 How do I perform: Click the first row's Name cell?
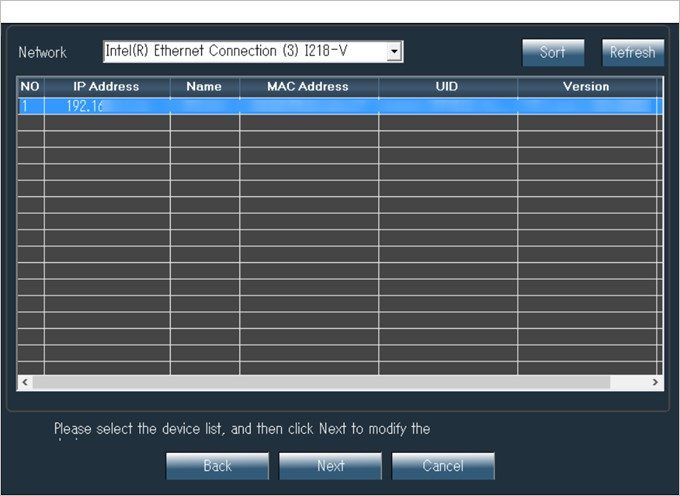click(204, 105)
